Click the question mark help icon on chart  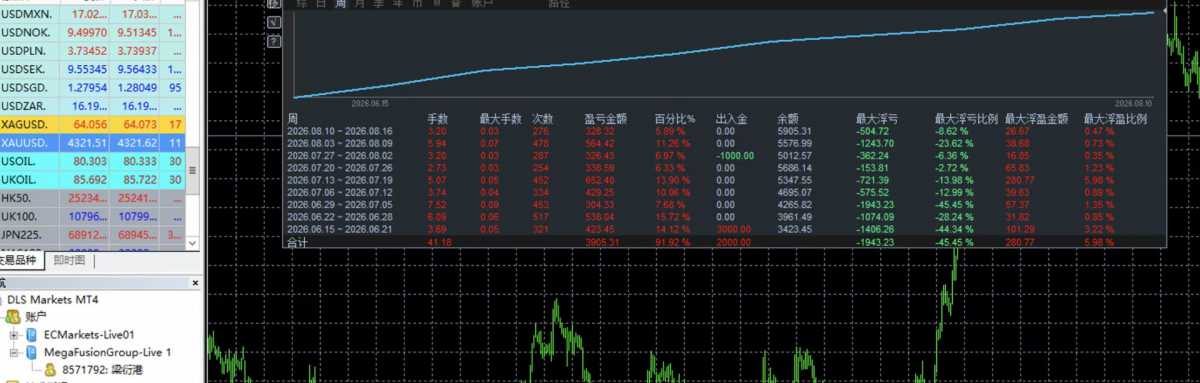274,41
